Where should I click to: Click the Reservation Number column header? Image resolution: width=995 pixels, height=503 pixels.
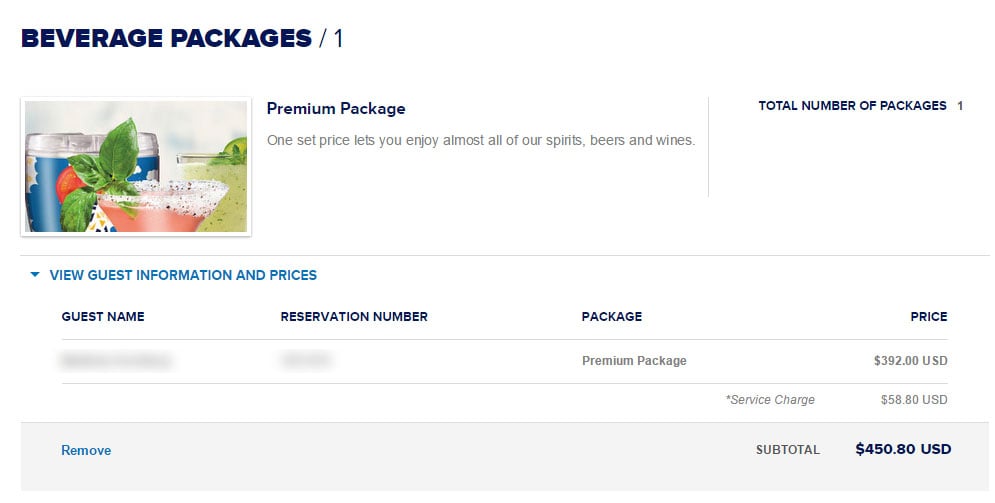coord(354,317)
